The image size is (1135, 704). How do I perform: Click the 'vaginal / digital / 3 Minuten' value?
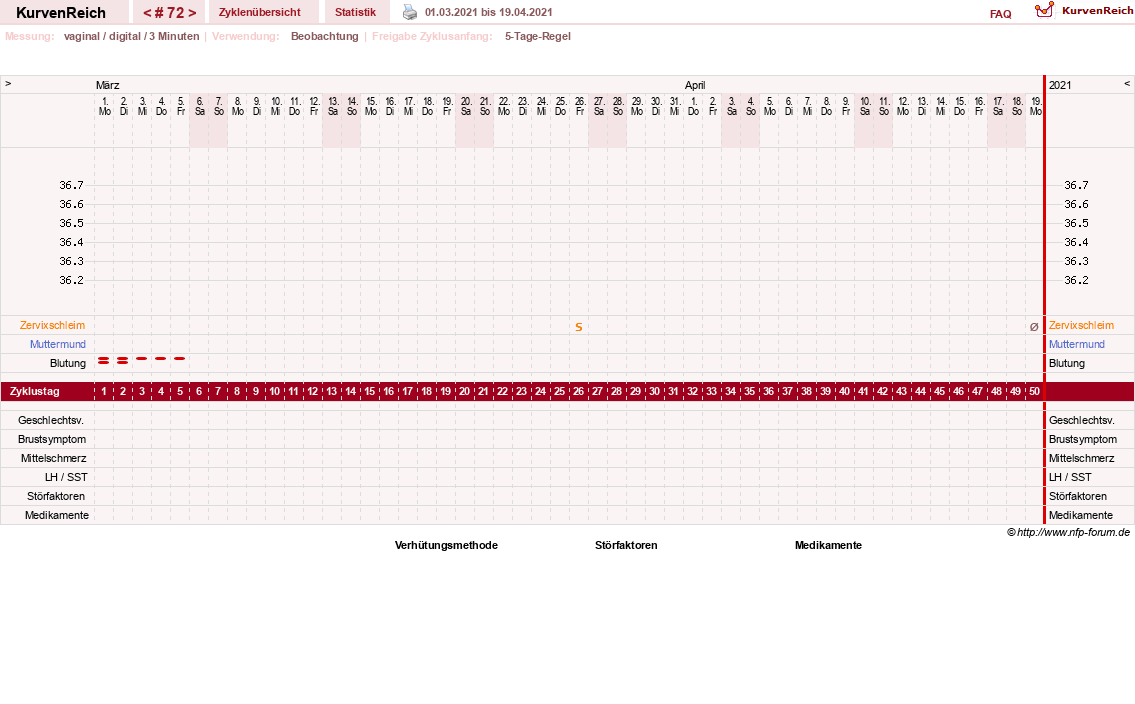(x=132, y=36)
